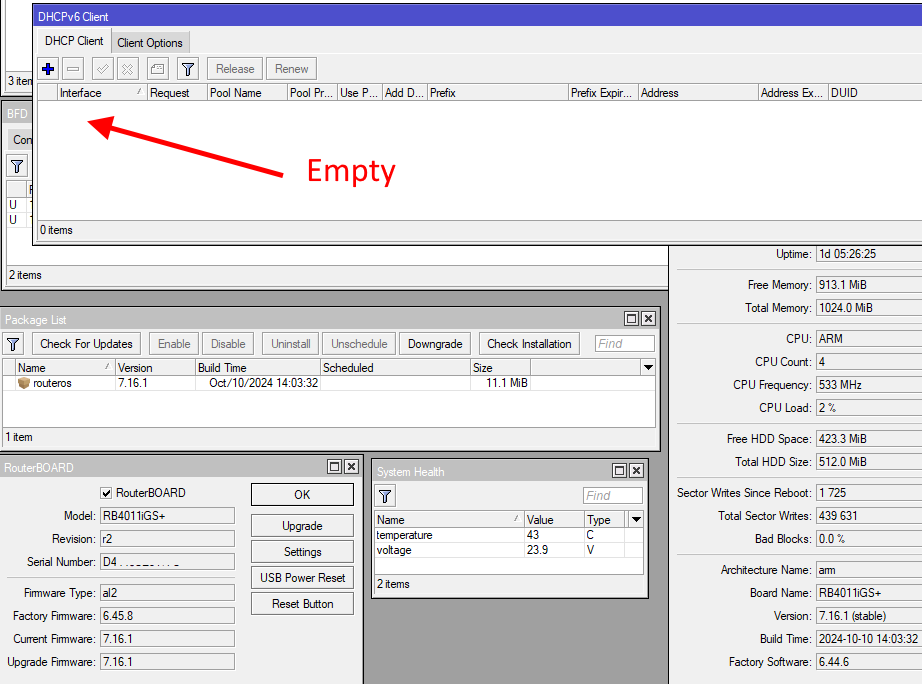The height and width of the screenshot is (684, 922).
Task: Click the enable checkmark in DHCPv6 Client toolbar
Action: tap(102, 69)
